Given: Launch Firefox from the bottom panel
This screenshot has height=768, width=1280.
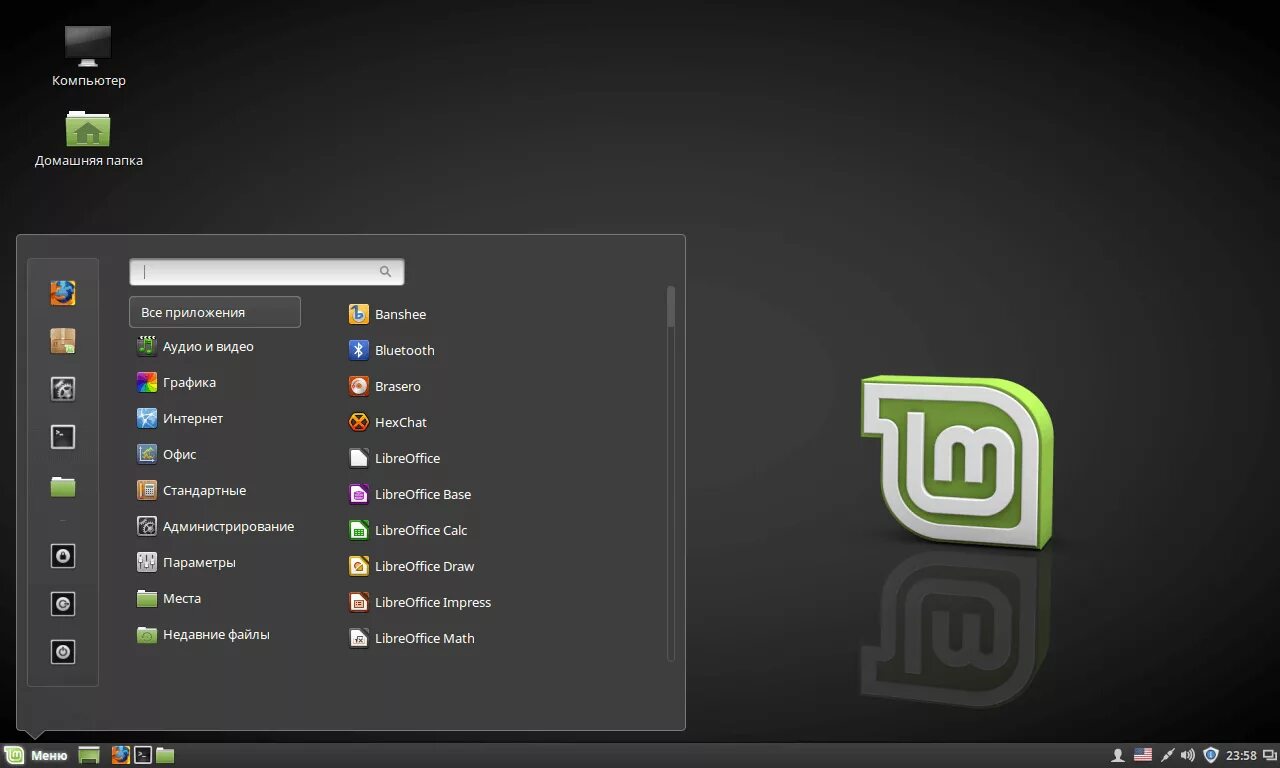Looking at the screenshot, I should [x=121, y=755].
